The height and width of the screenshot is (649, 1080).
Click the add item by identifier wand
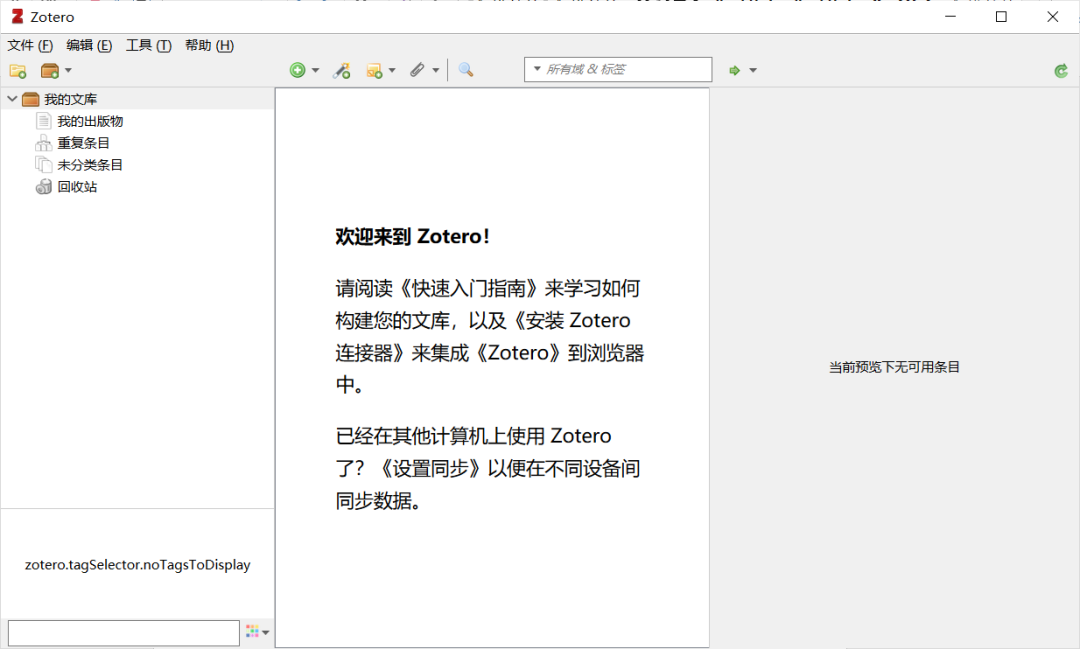click(x=342, y=70)
